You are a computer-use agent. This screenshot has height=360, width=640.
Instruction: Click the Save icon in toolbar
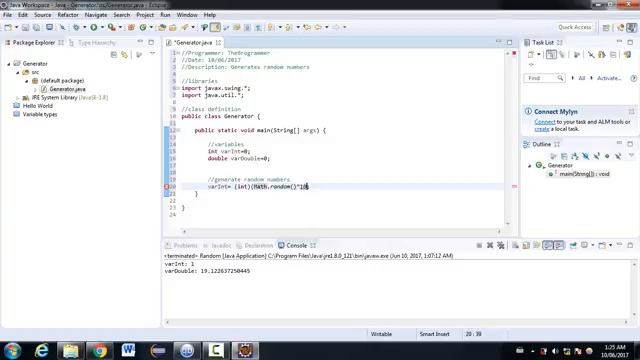(x=26, y=27)
